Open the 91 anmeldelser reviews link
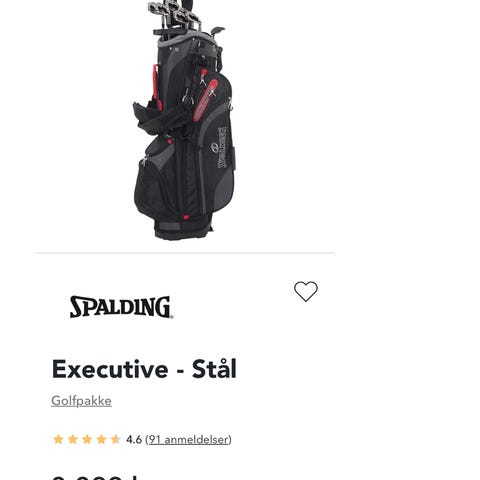 click(189, 439)
